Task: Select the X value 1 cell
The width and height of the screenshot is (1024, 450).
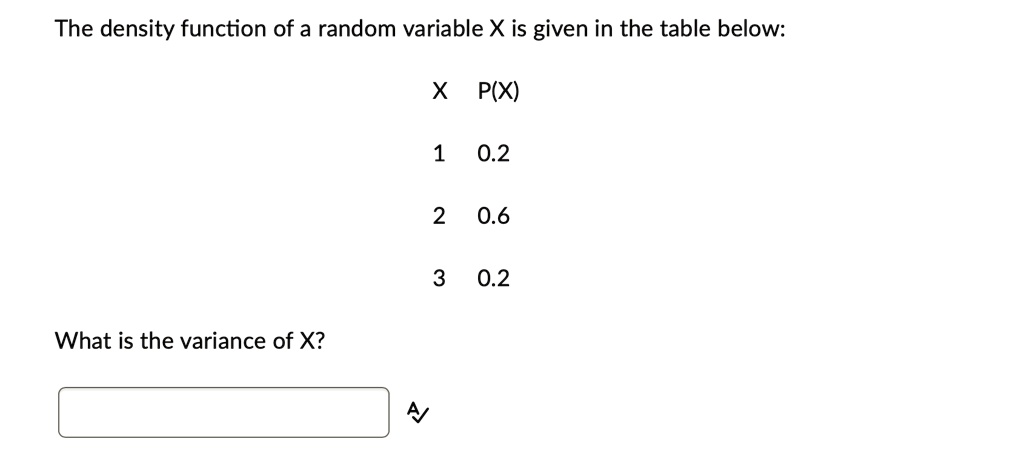Action: point(438,154)
